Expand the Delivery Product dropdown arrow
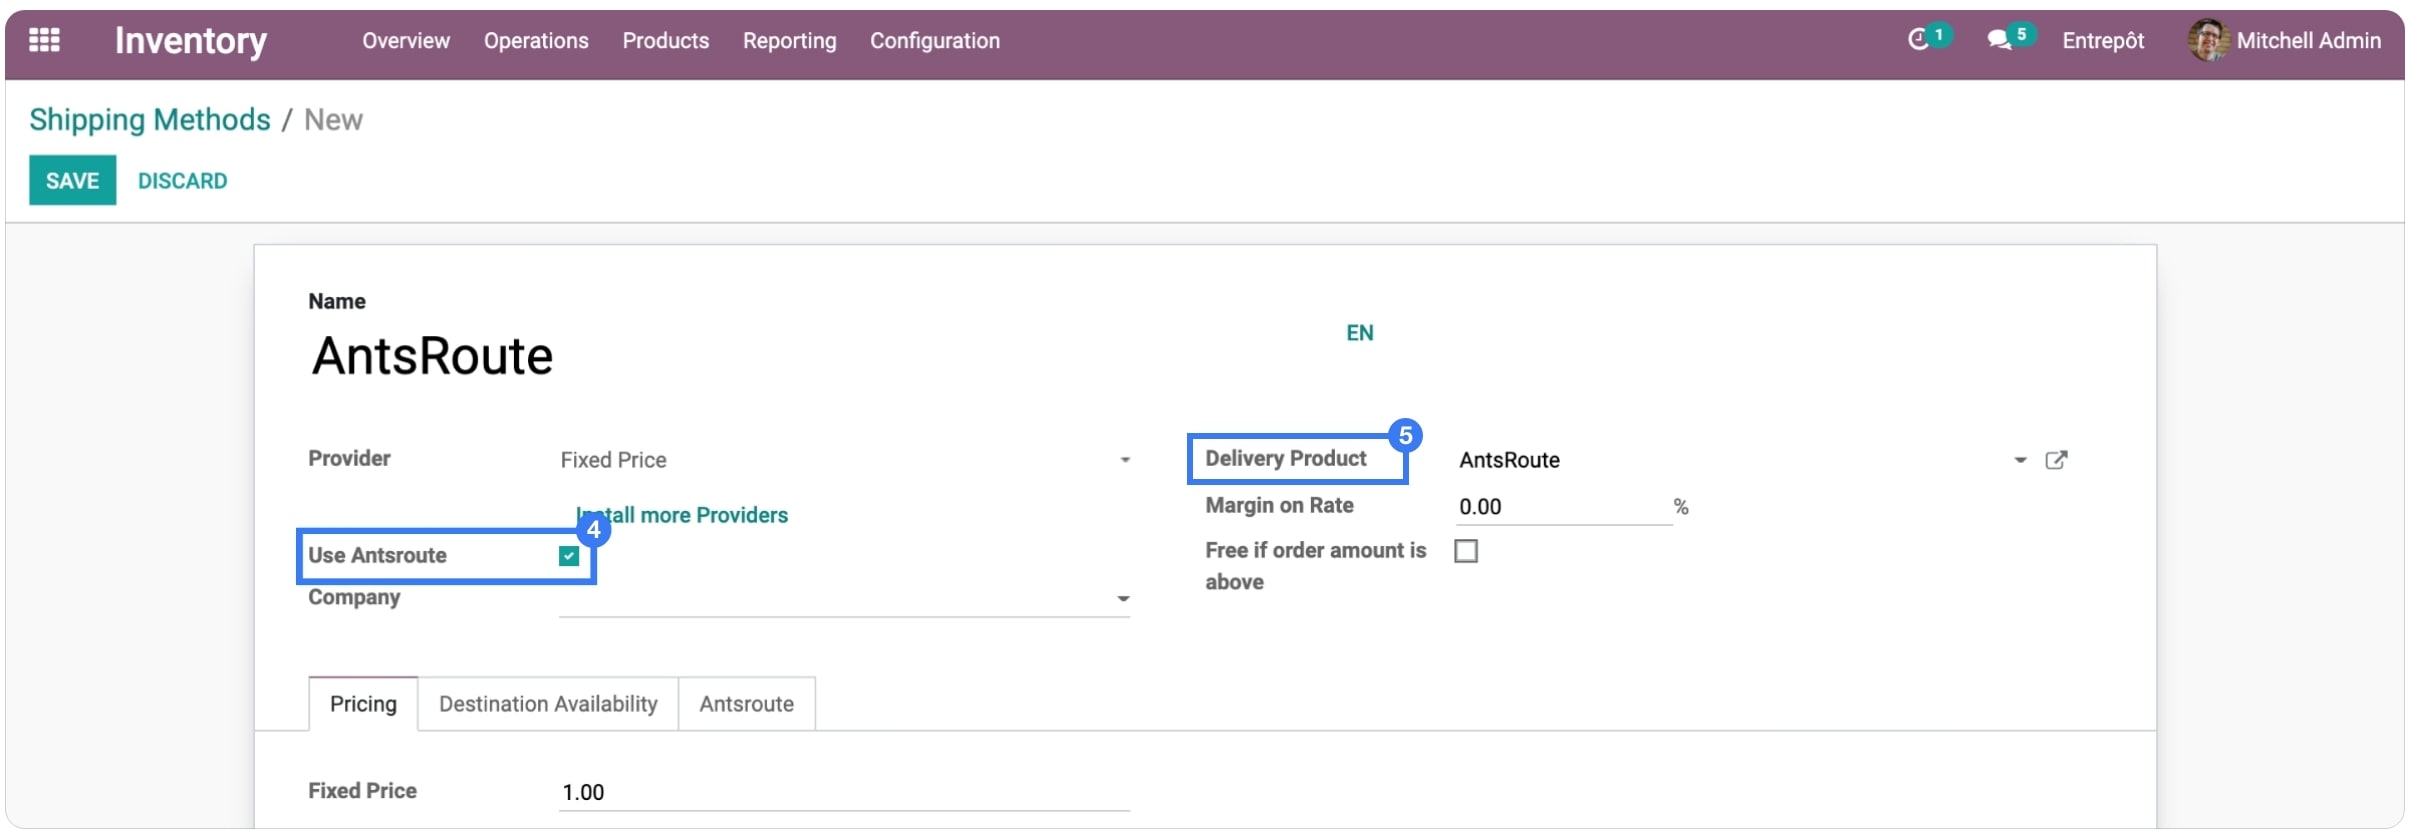Viewport: 2410px width, 838px height. (2020, 460)
